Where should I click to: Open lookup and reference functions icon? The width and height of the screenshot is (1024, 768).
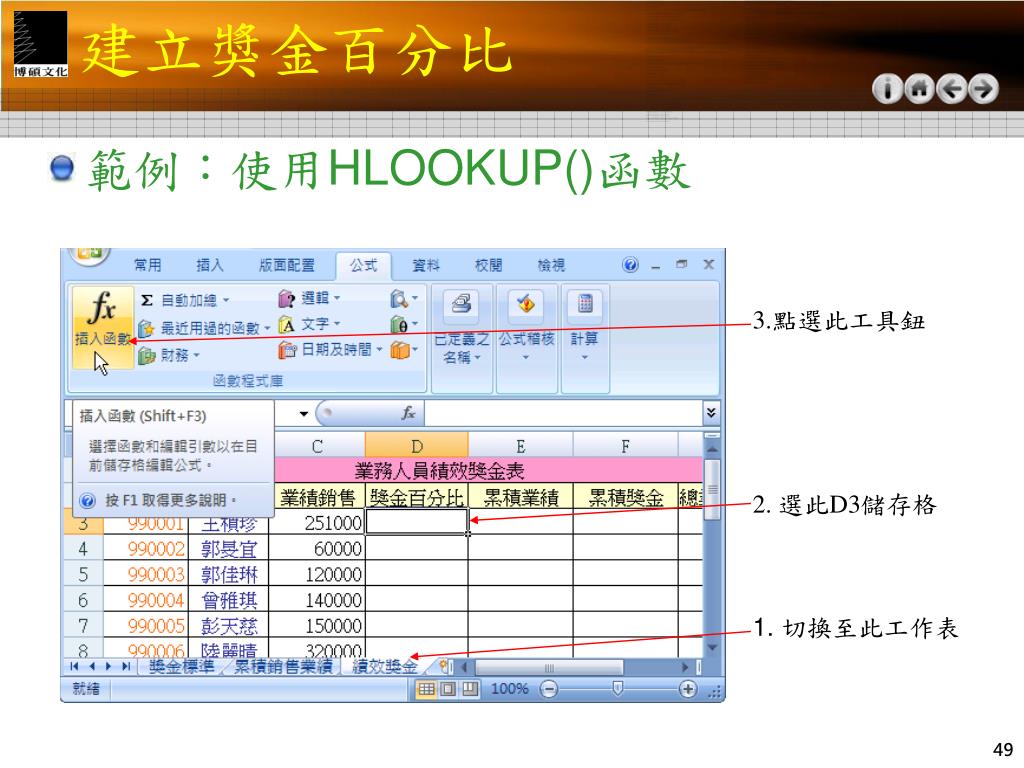tap(404, 299)
